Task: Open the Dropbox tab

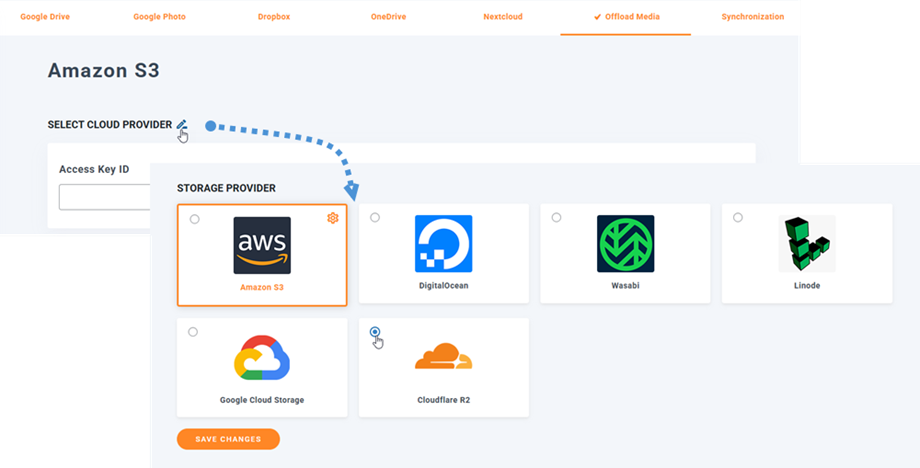Action: [x=274, y=17]
